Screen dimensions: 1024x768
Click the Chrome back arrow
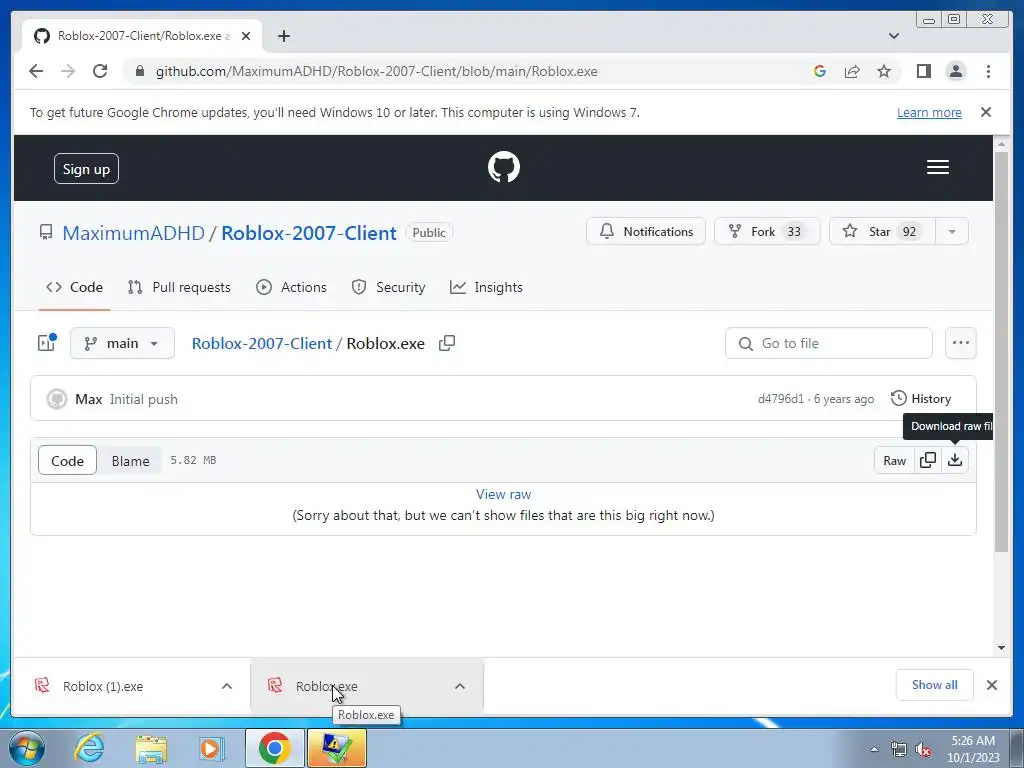(x=36, y=71)
